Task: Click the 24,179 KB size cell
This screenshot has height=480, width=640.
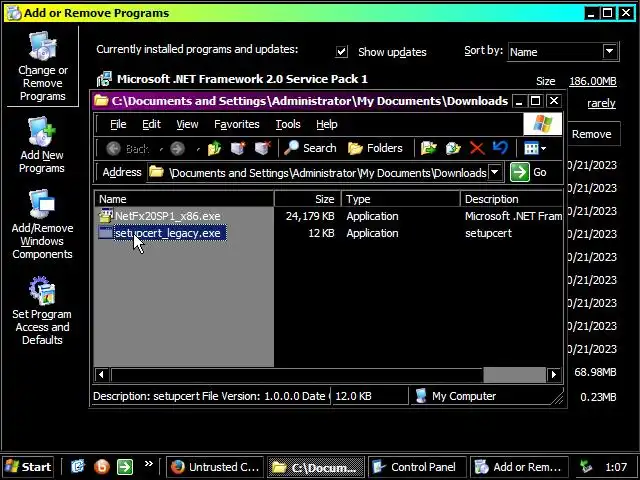Action: (x=310, y=216)
